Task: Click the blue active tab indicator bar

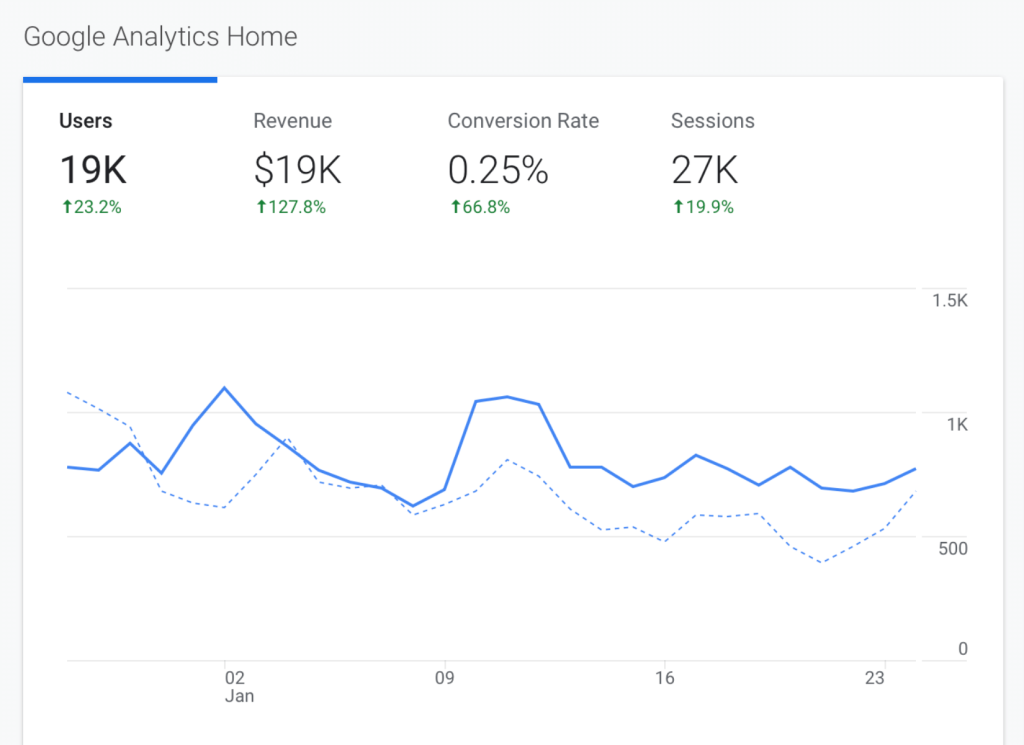Action: (x=120, y=78)
